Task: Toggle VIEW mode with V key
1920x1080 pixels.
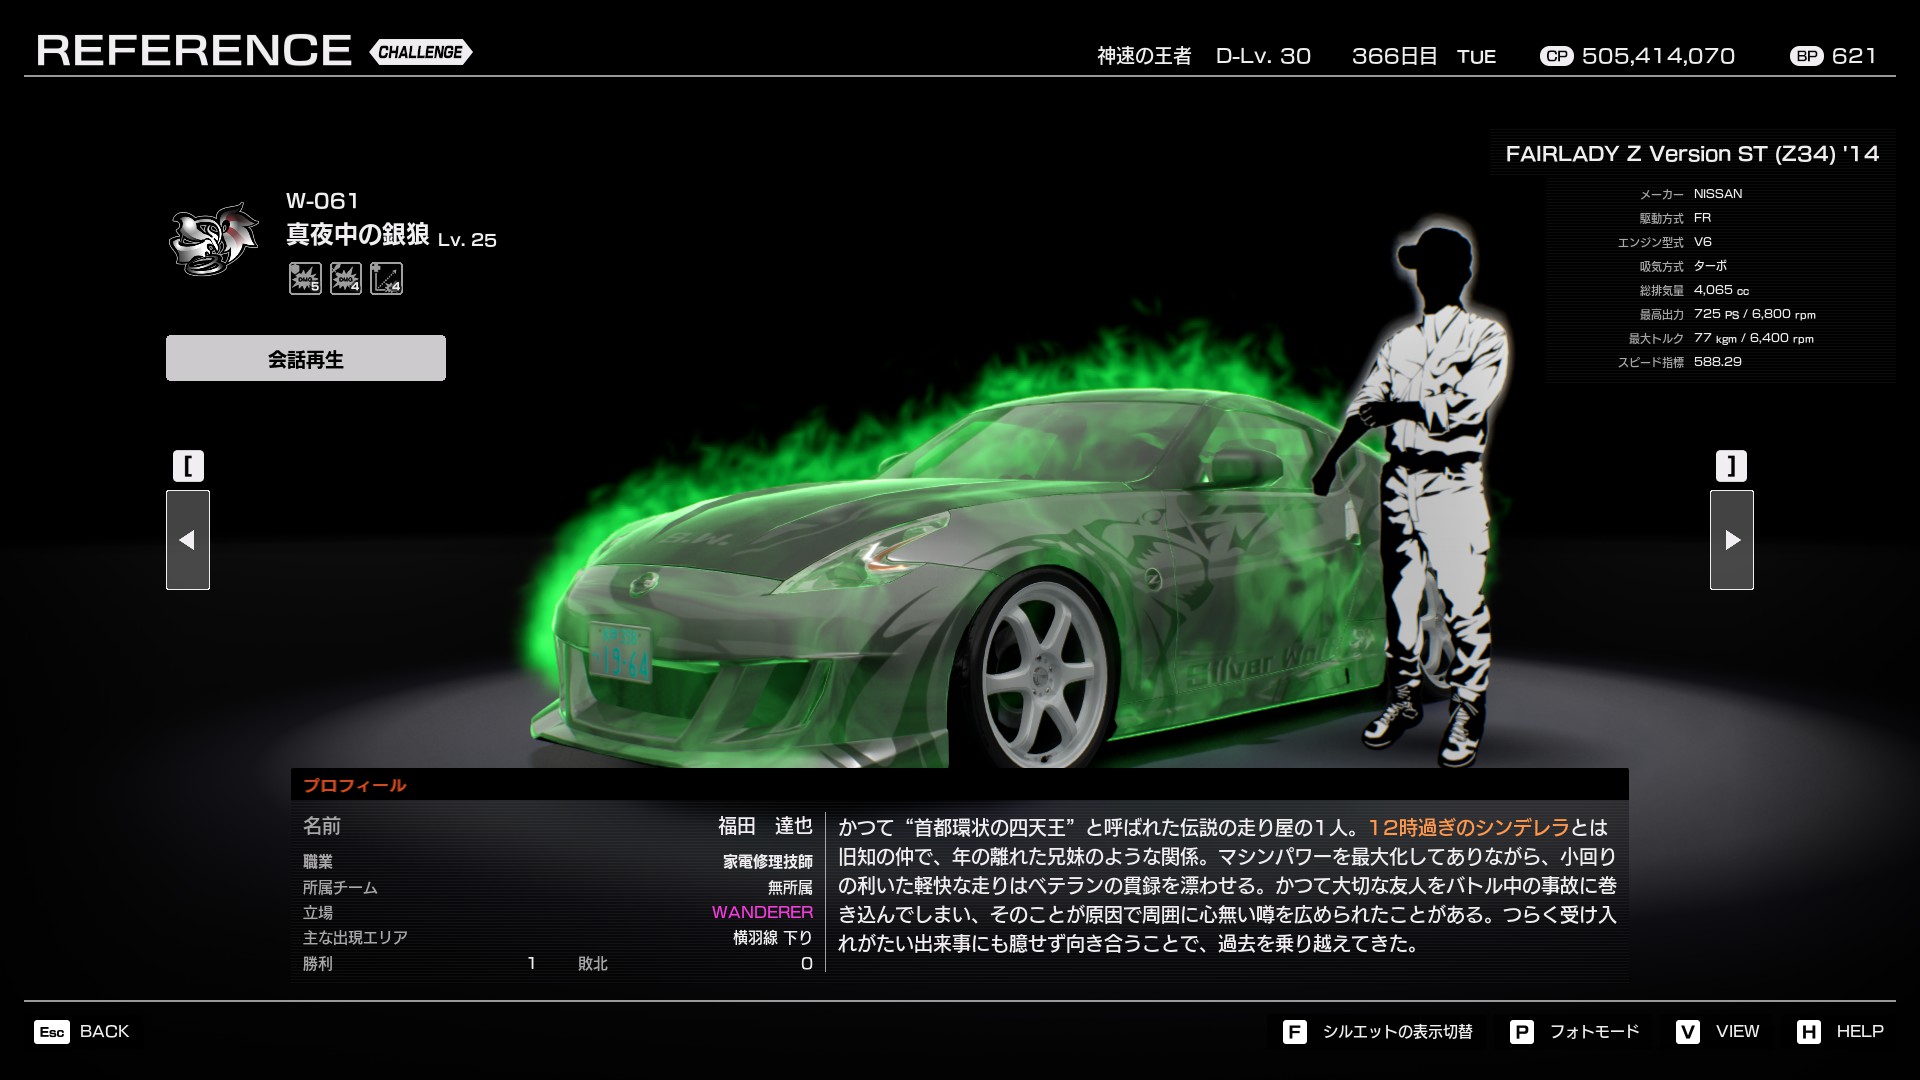Action: [1688, 1032]
